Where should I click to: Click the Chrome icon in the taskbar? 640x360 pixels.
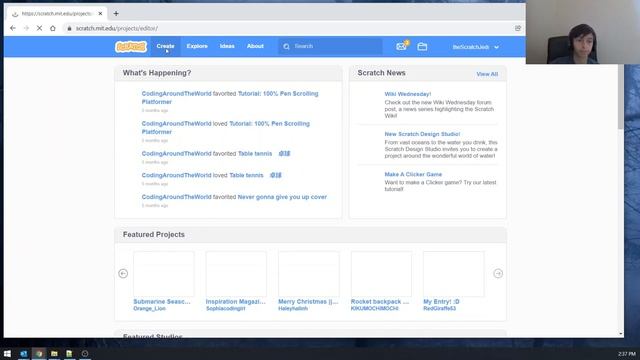tap(39, 353)
